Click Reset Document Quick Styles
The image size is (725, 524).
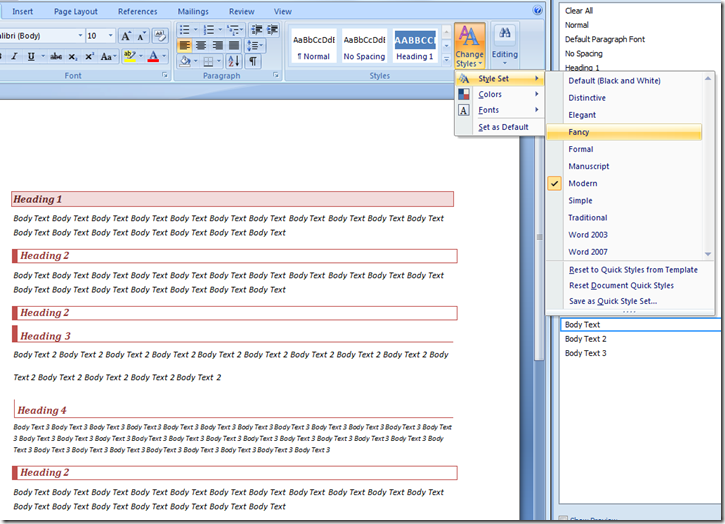[x=621, y=285]
